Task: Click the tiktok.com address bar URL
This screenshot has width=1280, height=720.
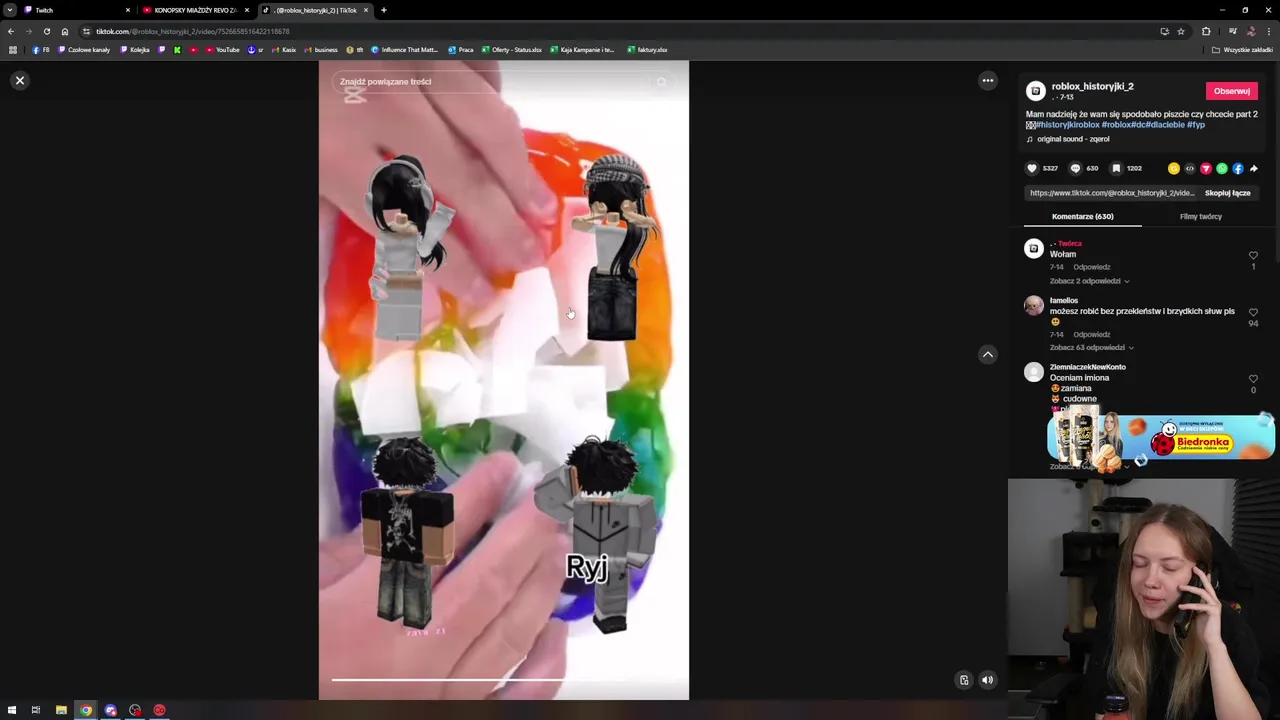Action: click(x=193, y=31)
